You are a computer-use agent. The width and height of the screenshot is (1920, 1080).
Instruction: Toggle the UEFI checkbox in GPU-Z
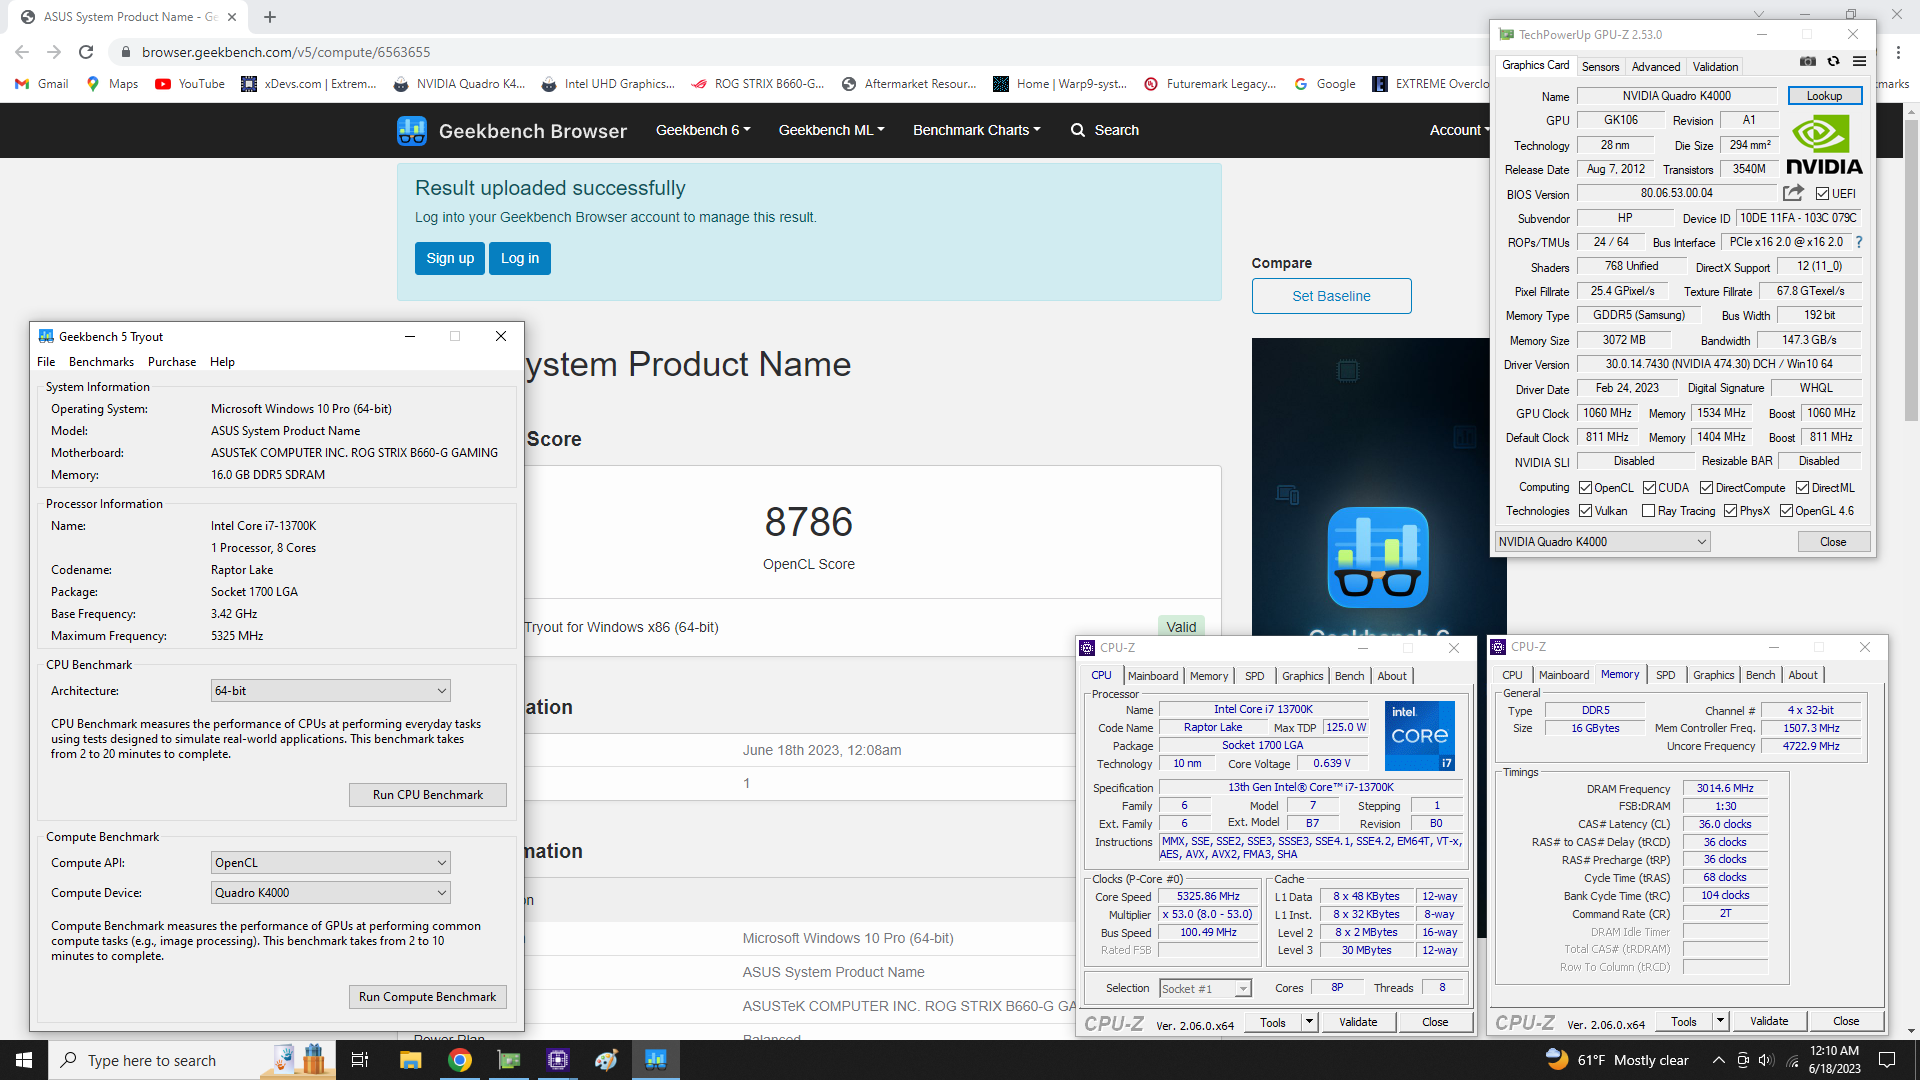(1822, 194)
